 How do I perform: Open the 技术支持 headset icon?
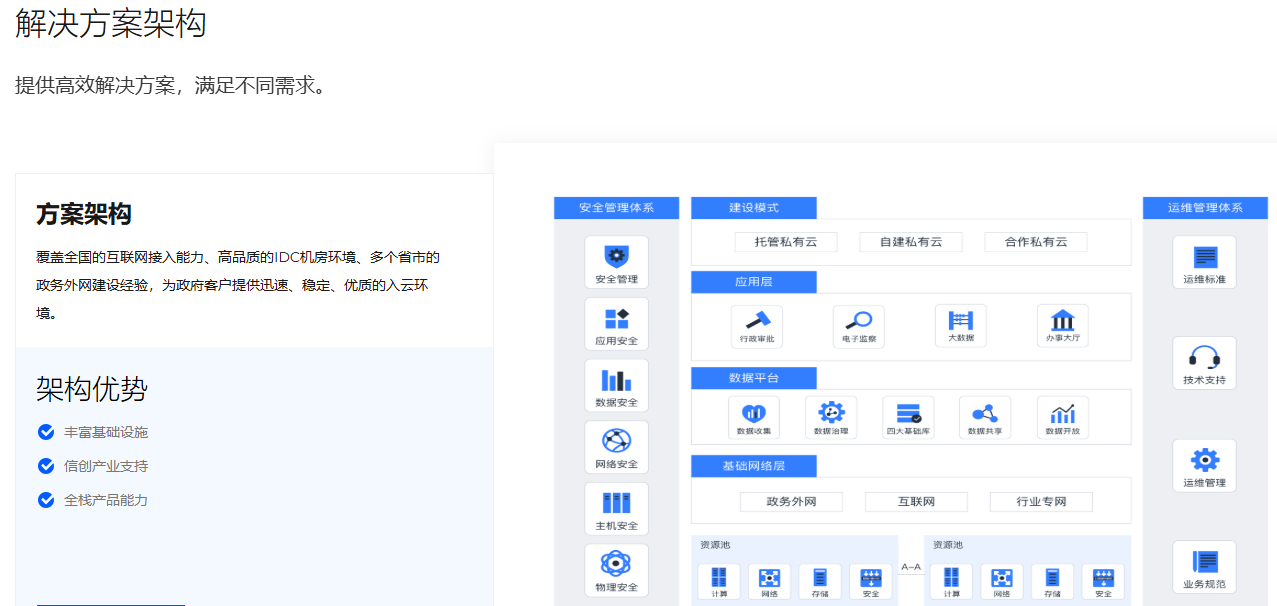[1204, 357]
